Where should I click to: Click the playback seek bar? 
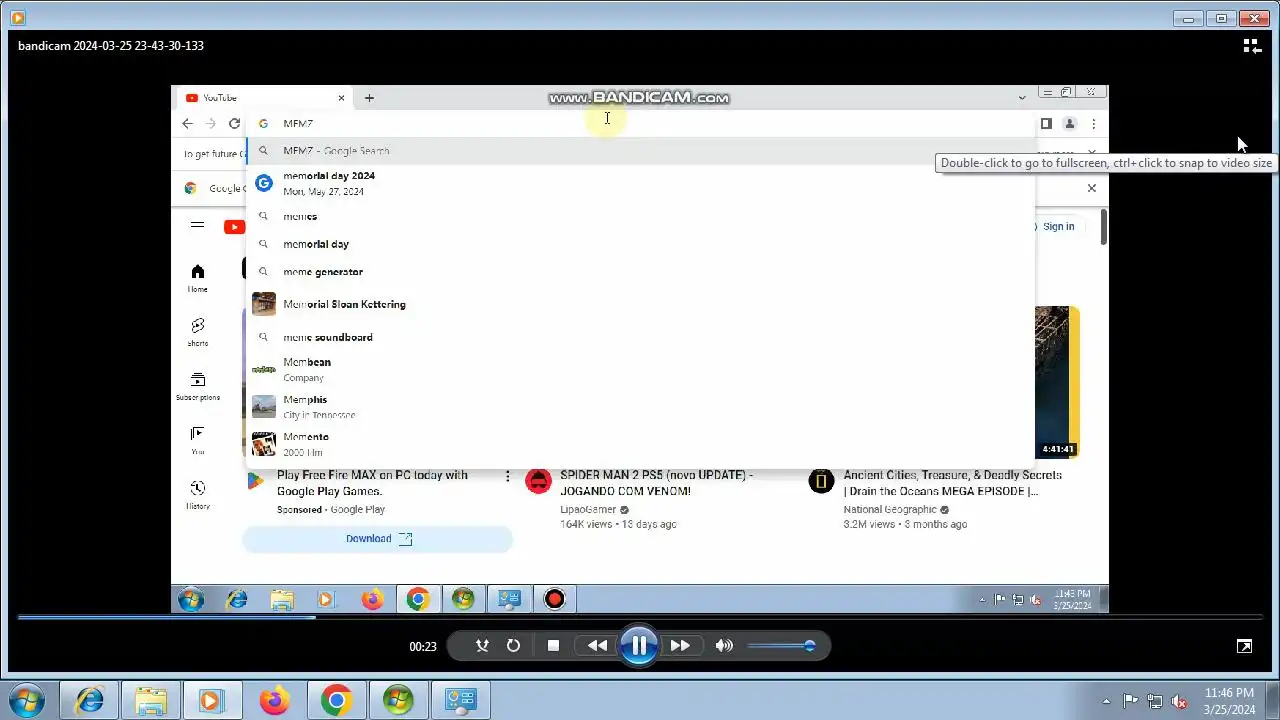pyautogui.click(x=640, y=617)
